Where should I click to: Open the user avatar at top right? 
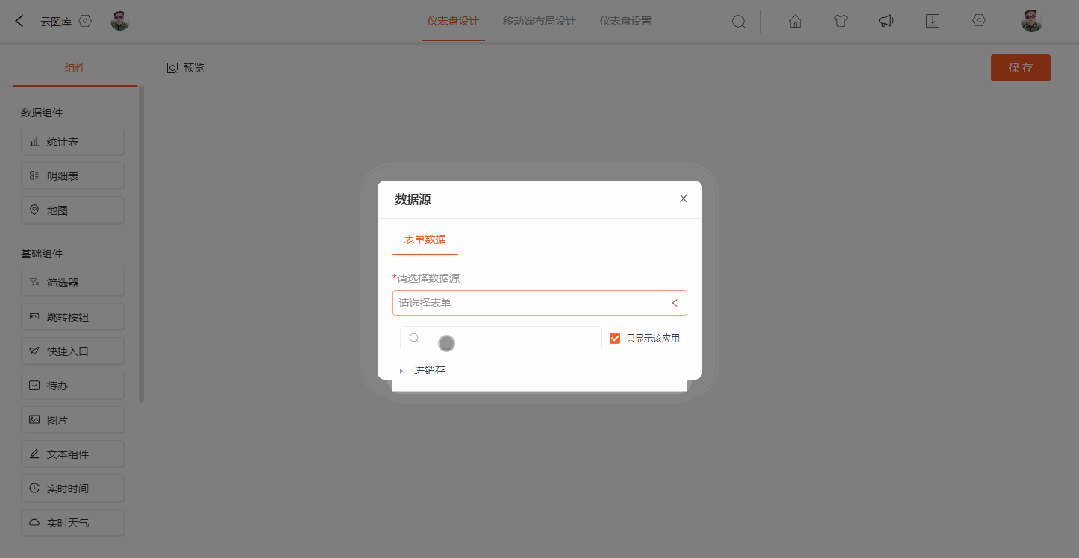(x=1032, y=21)
